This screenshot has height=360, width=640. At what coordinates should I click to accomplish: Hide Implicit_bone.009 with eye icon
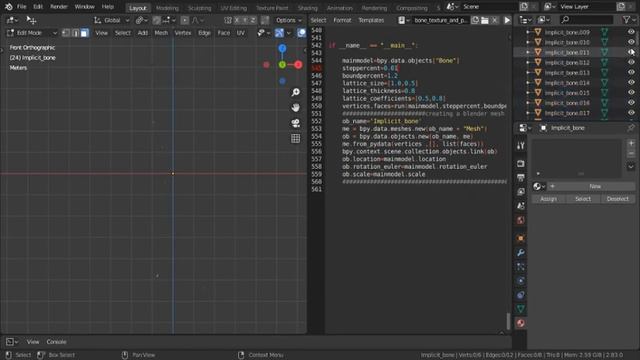pyautogui.click(x=631, y=32)
